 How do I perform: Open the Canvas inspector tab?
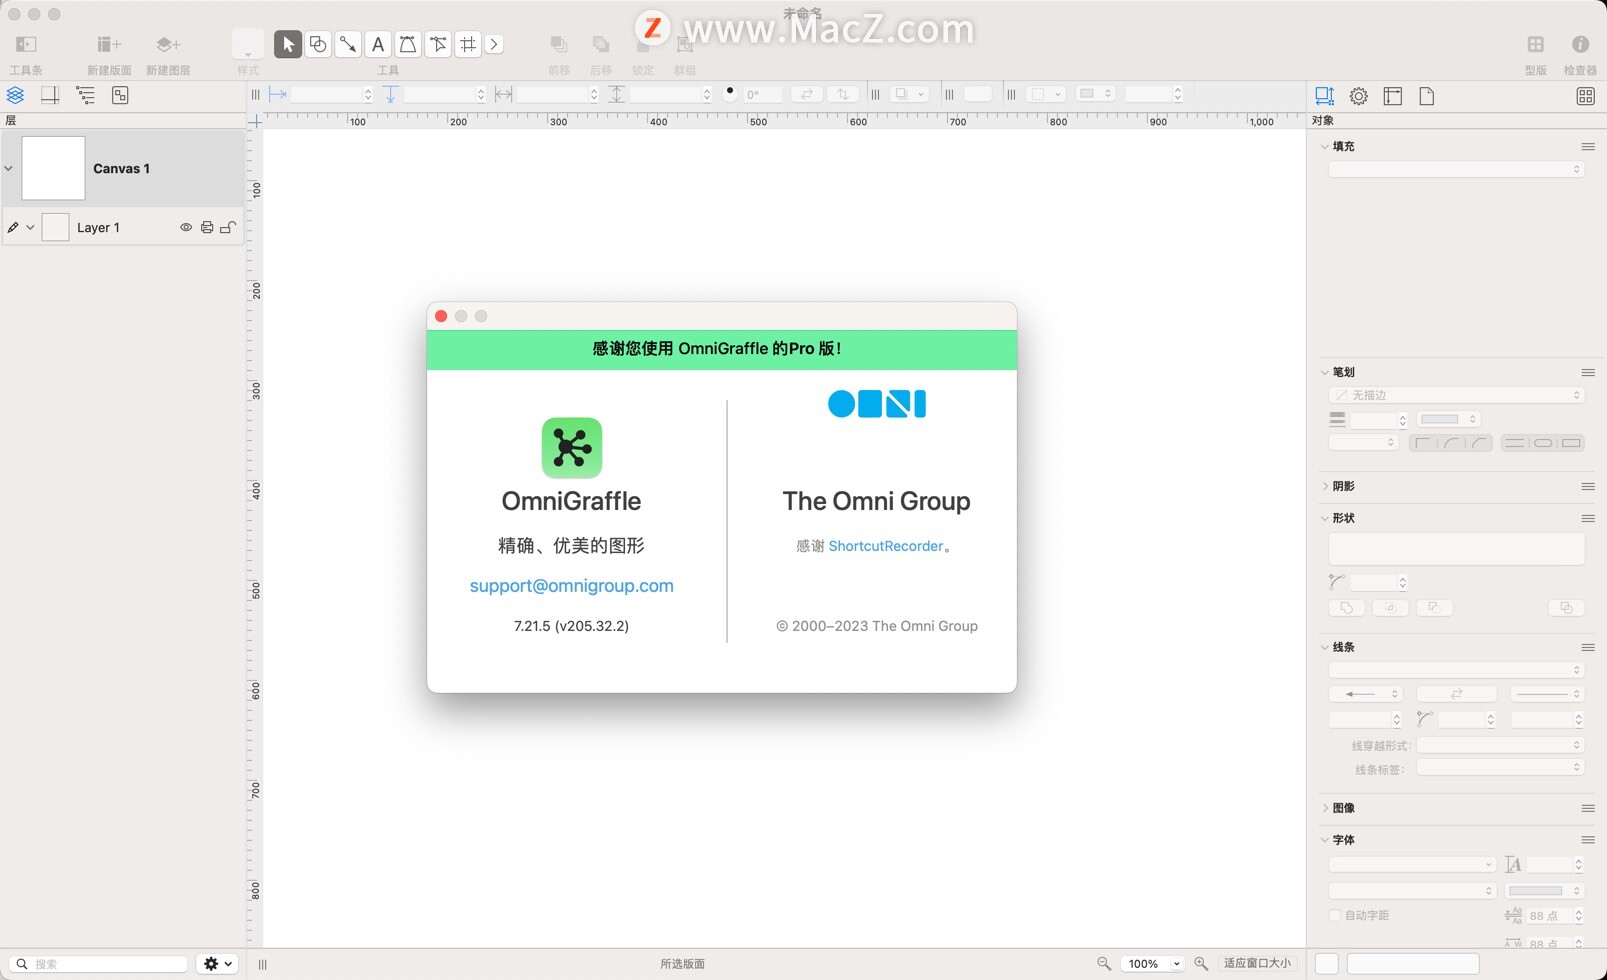click(x=1393, y=96)
